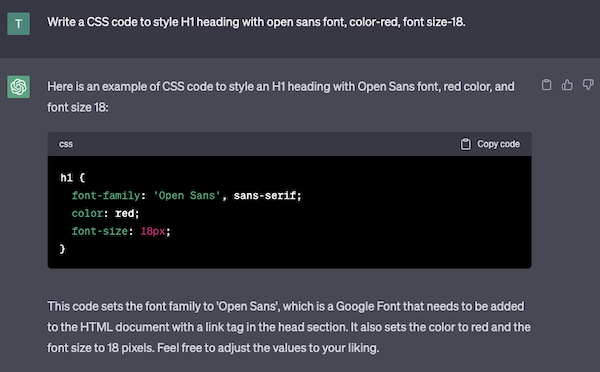Click the response intro sentence text
Viewport: 600px width, 372px height.
(x=280, y=97)
